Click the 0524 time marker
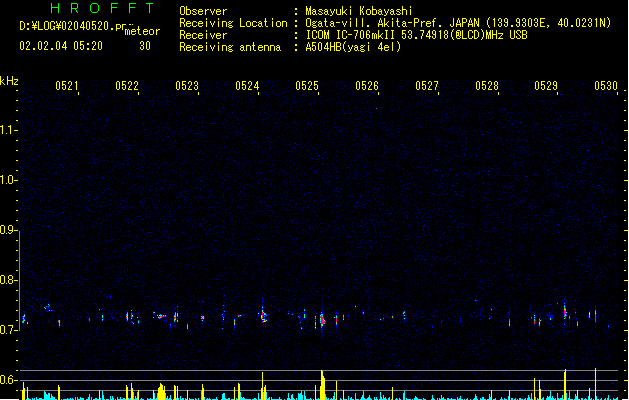Screen dimensions: 629x400 [x=247, y=86]
